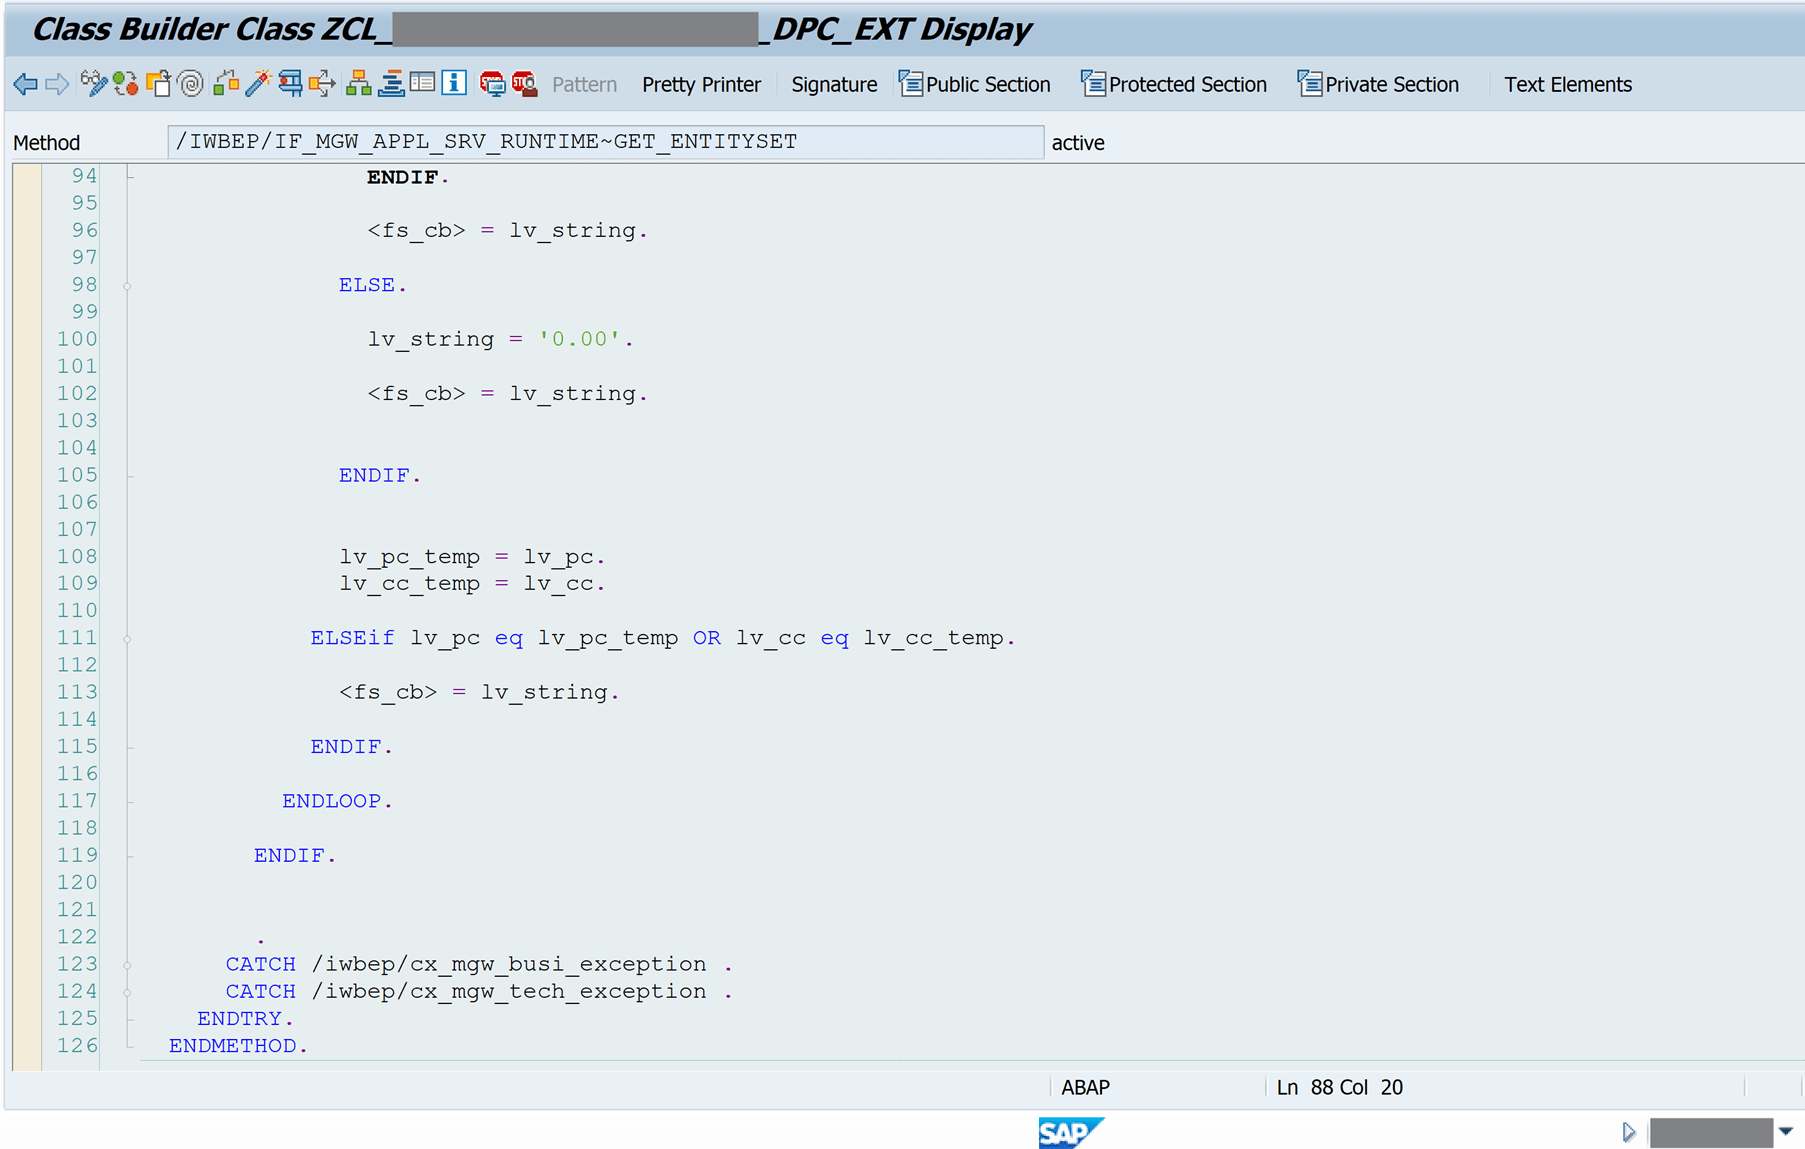This screenshot has width=1805, height=1149.
Task: Click the Text Elements option
Action: [1567, 84]
